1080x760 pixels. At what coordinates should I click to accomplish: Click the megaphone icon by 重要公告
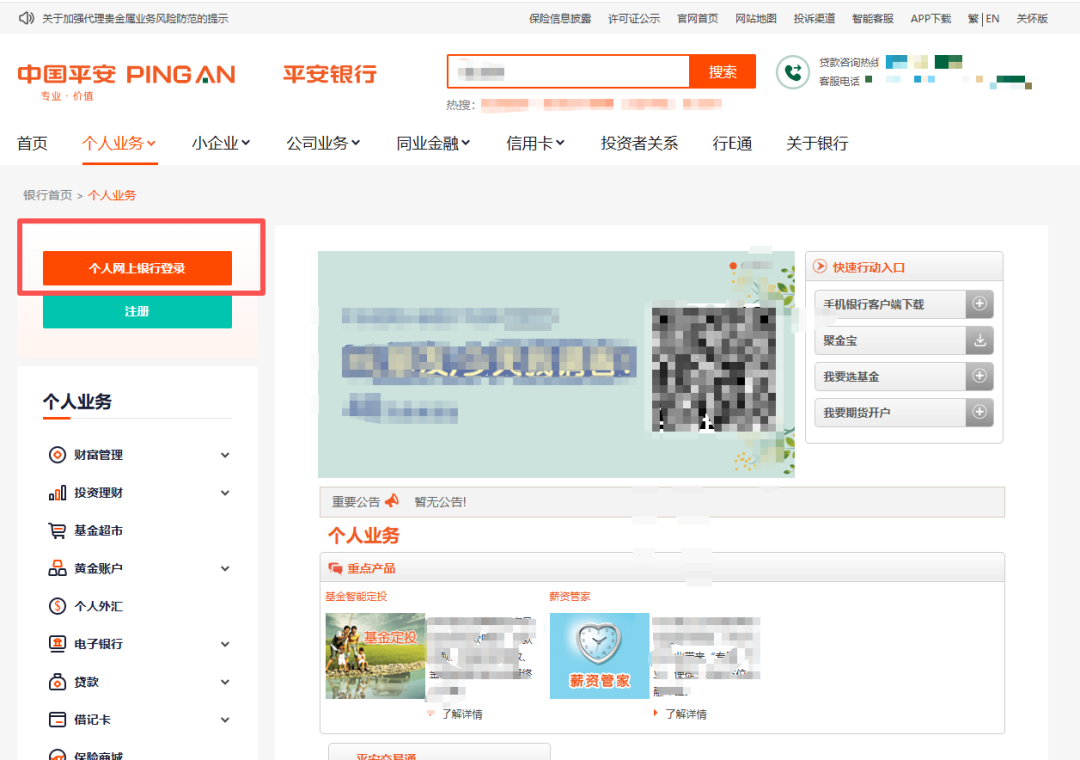coord(392,500)
